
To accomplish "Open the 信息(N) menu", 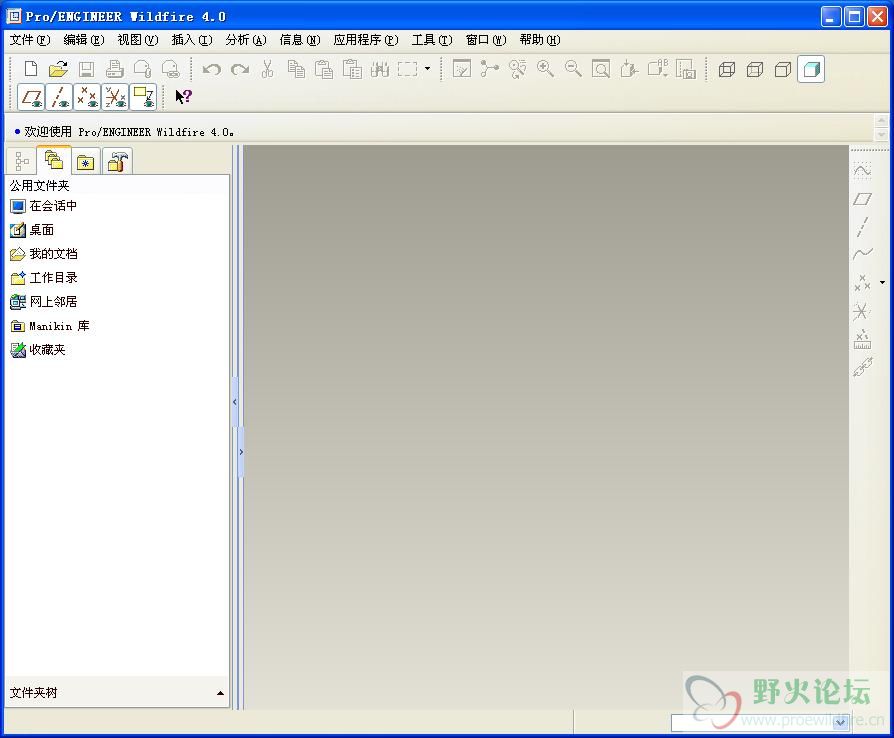I will click(x=299, y=40).
